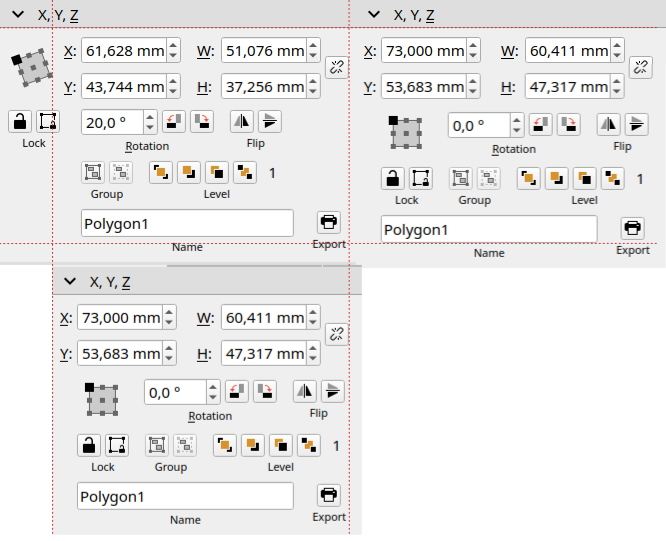
Task: Click rotate clockwise icon beside 20,0° rotation
Action: (x=201, y=122)
